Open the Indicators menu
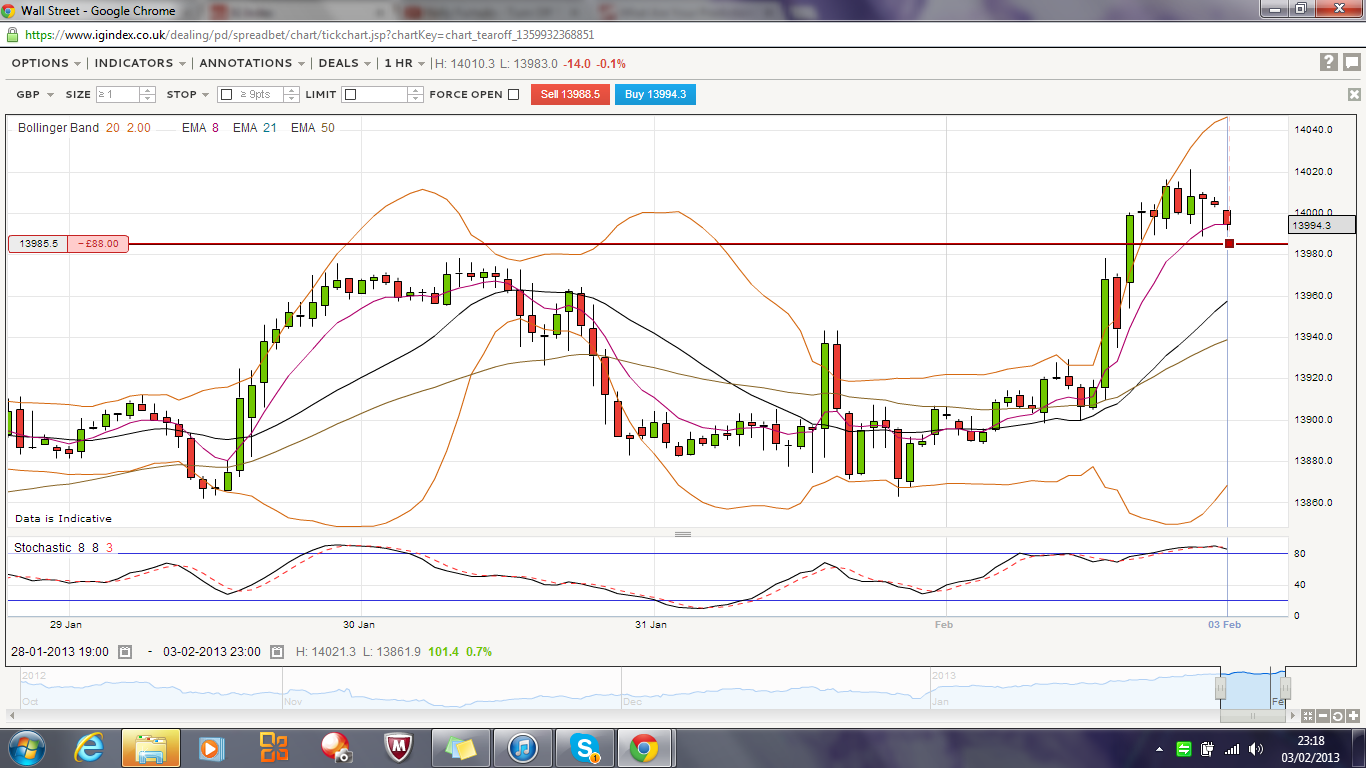Screen dimensions: 1366x768 point(141,63)
